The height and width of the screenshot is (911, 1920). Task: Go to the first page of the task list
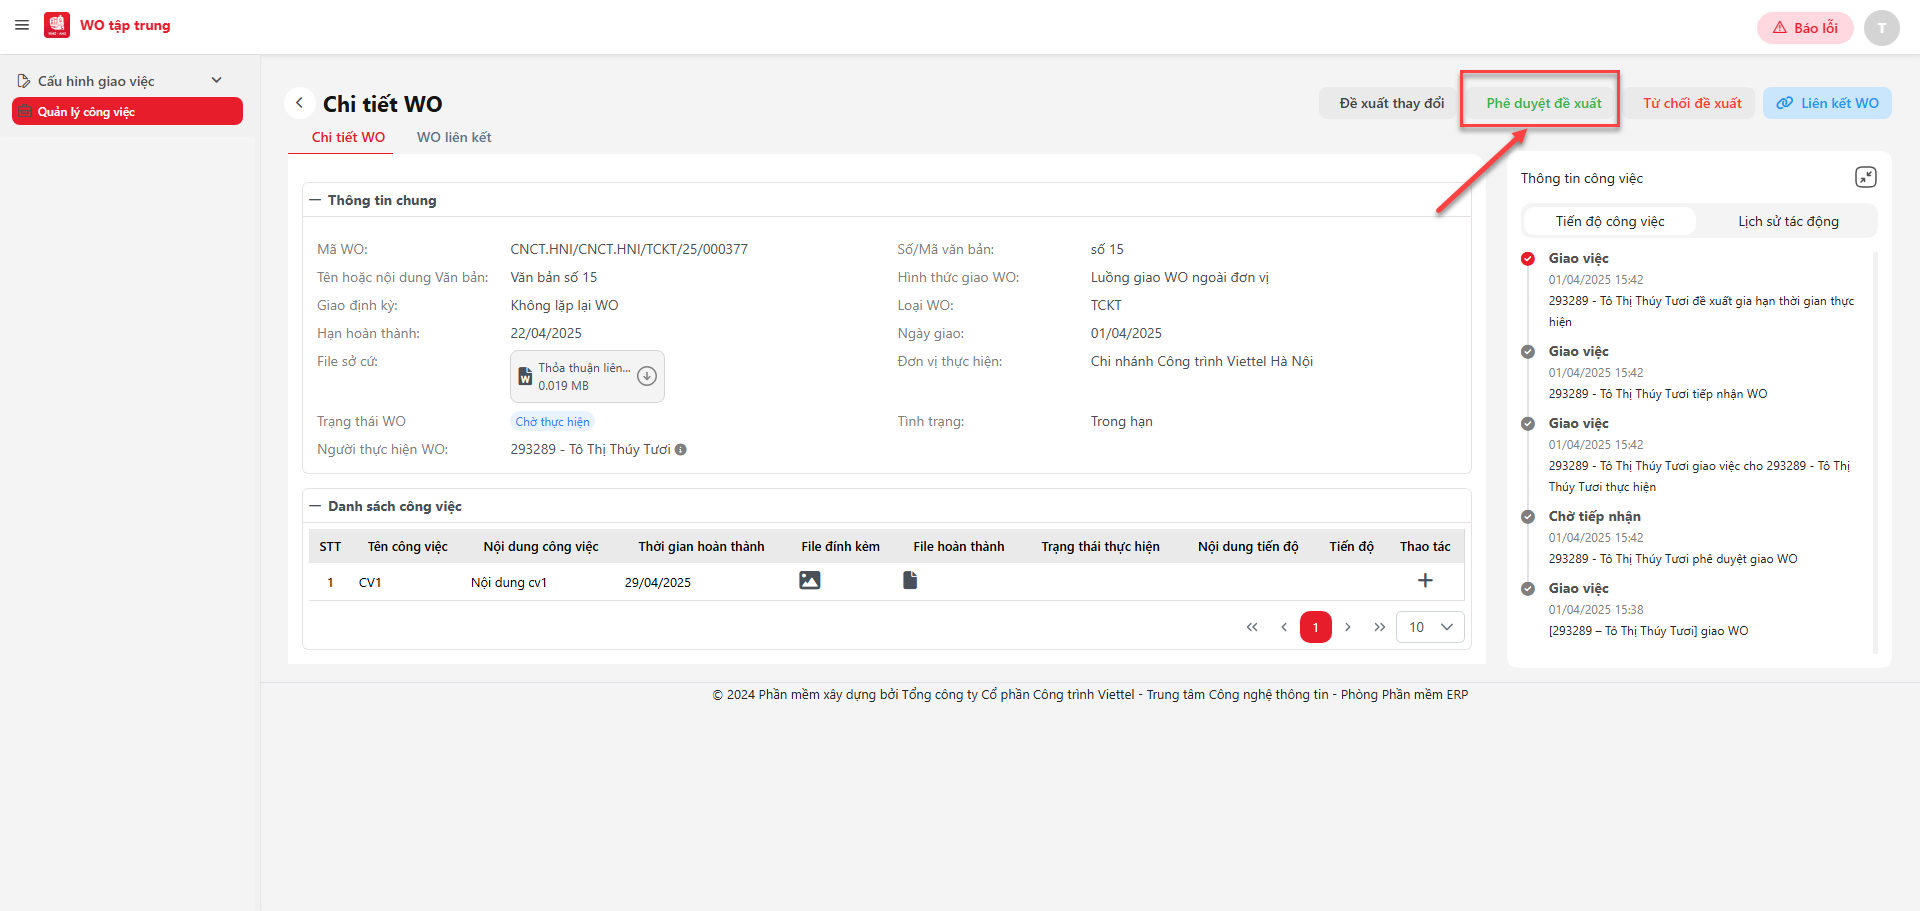(x=1252, y=627)
